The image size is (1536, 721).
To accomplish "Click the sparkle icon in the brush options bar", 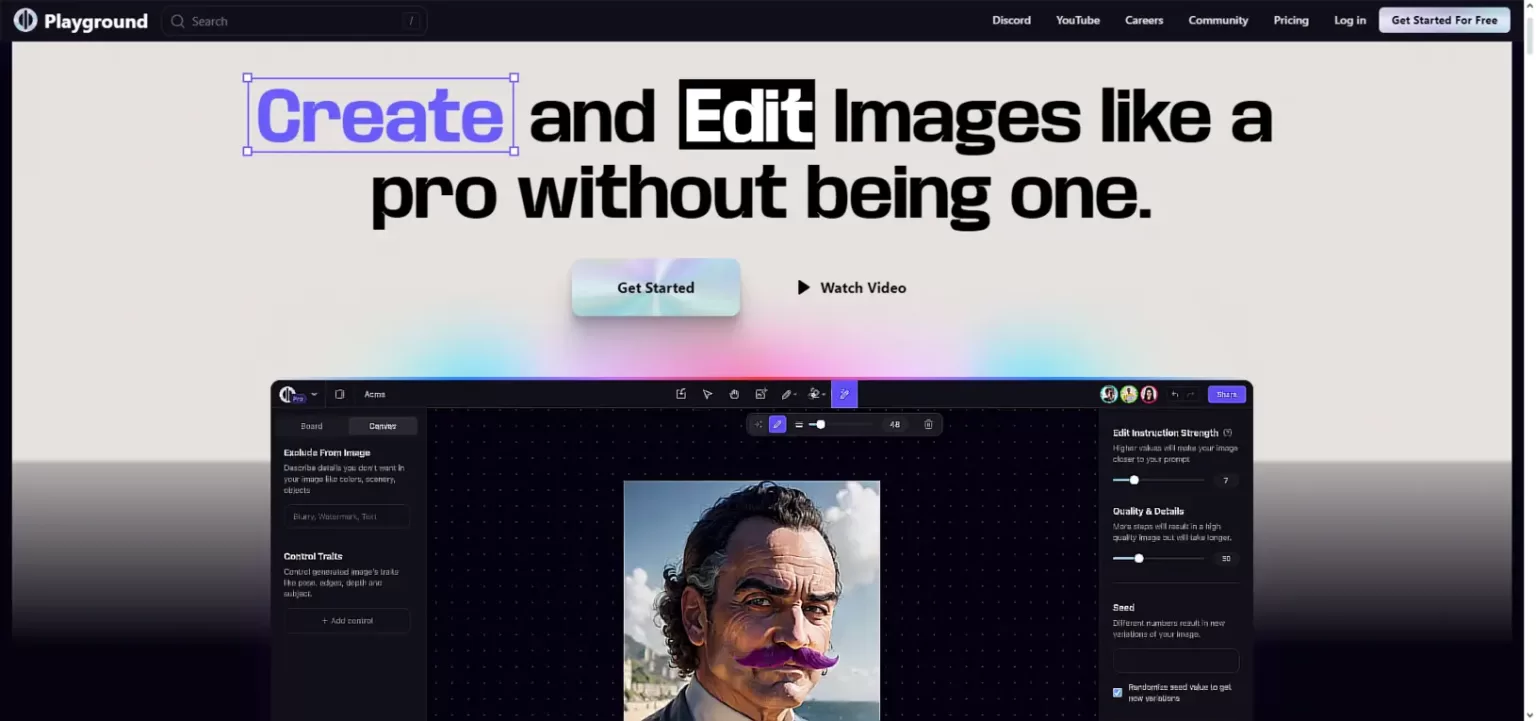I will tap(758, 424).
